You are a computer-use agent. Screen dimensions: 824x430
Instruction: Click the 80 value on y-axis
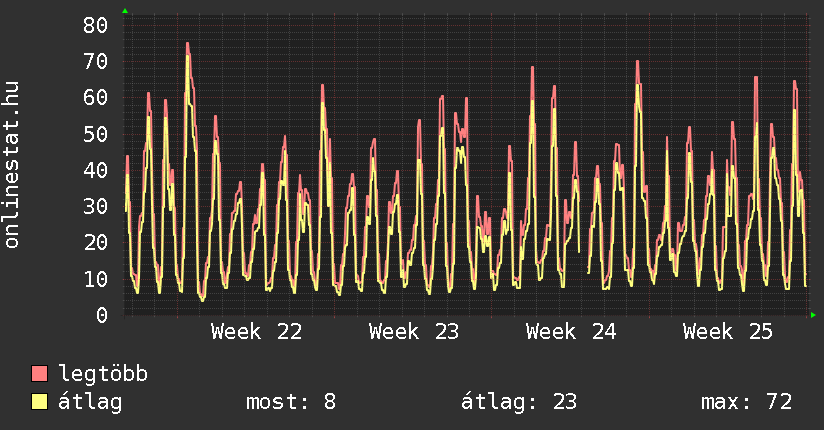point(95,25)
